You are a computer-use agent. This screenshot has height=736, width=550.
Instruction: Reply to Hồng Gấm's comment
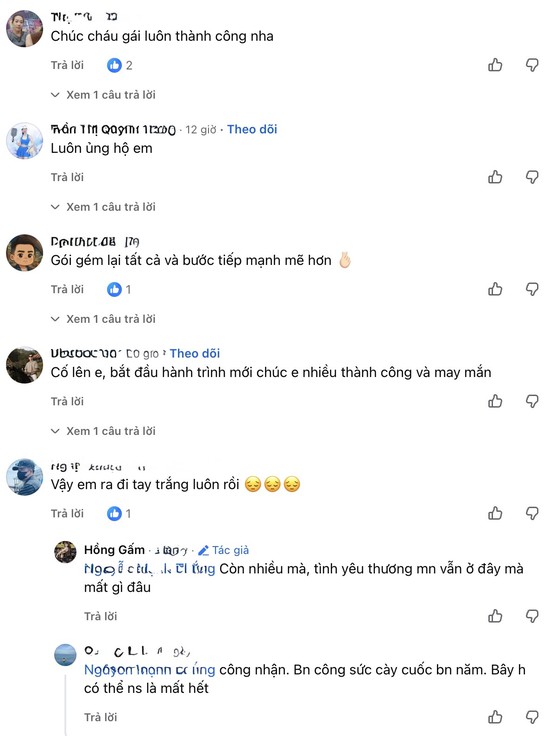(100, 616)
